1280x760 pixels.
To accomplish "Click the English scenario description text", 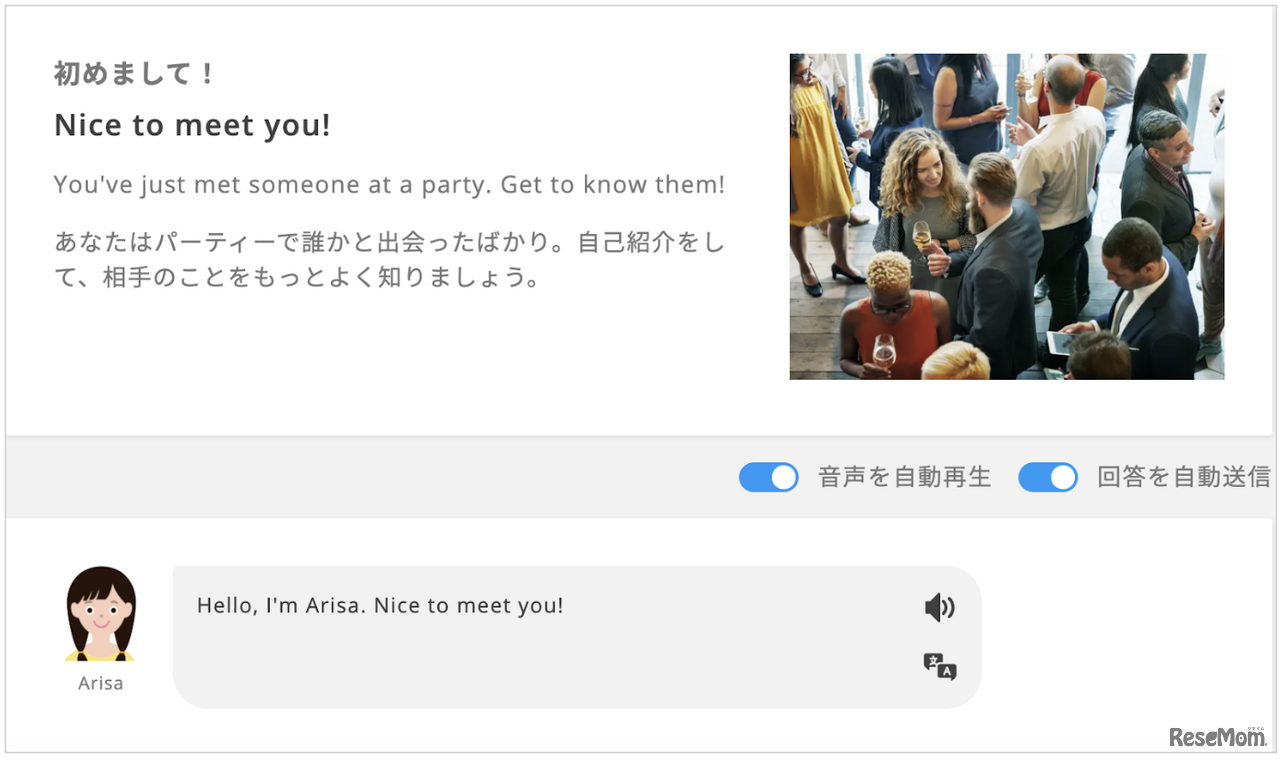I will (389, 184).
